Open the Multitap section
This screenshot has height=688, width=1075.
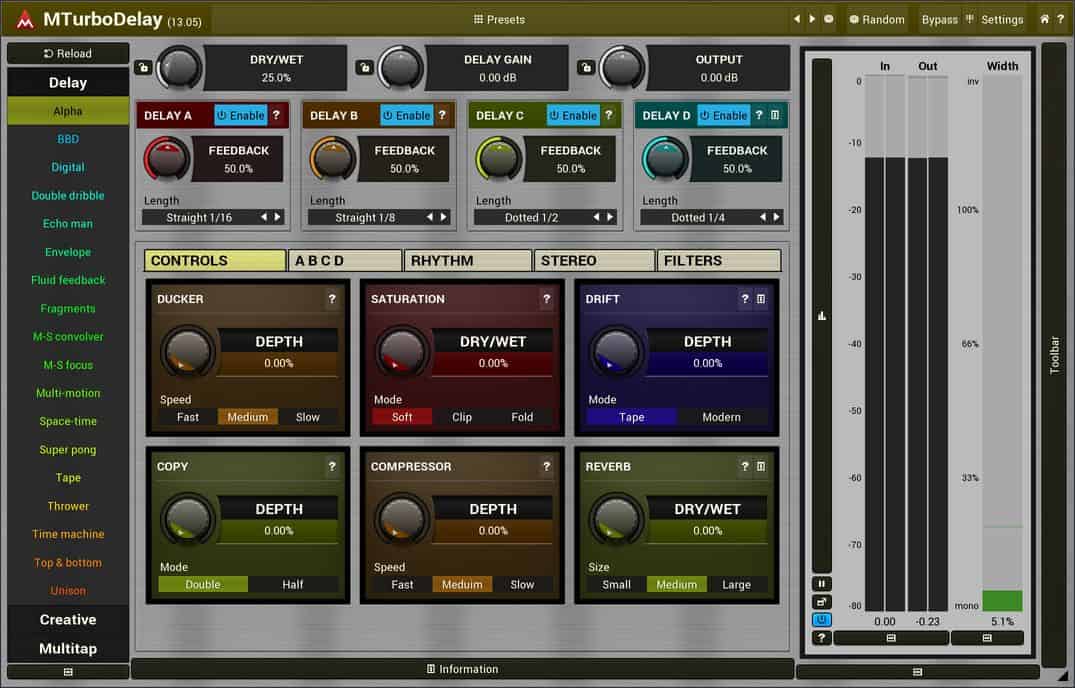tap(68, 648)
